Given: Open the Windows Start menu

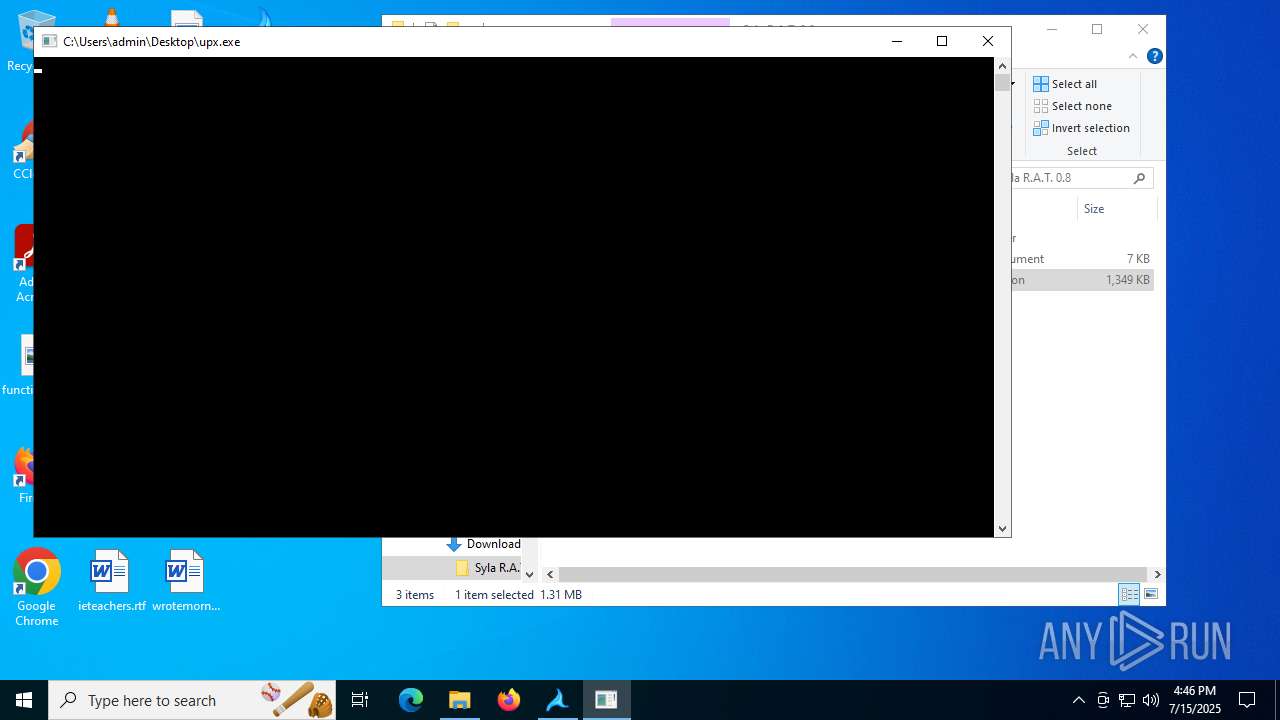Looking at the screenshot, I should 24,700.
